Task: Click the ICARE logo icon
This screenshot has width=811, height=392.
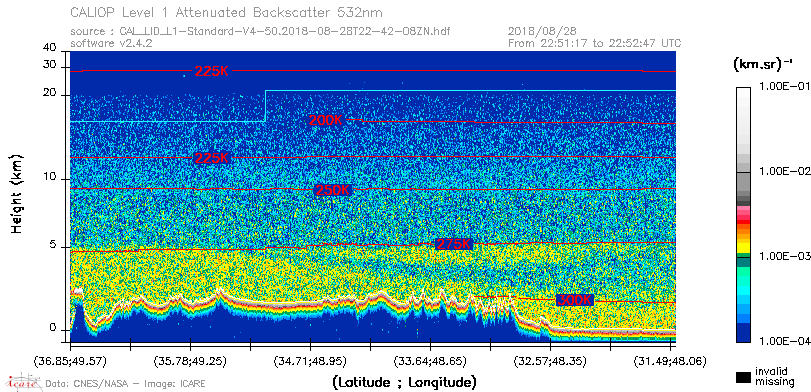Action: point(23,383)
